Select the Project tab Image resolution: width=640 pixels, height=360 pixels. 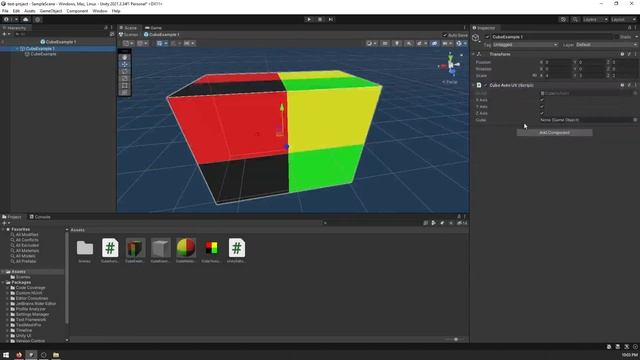[x=12, y=217]
